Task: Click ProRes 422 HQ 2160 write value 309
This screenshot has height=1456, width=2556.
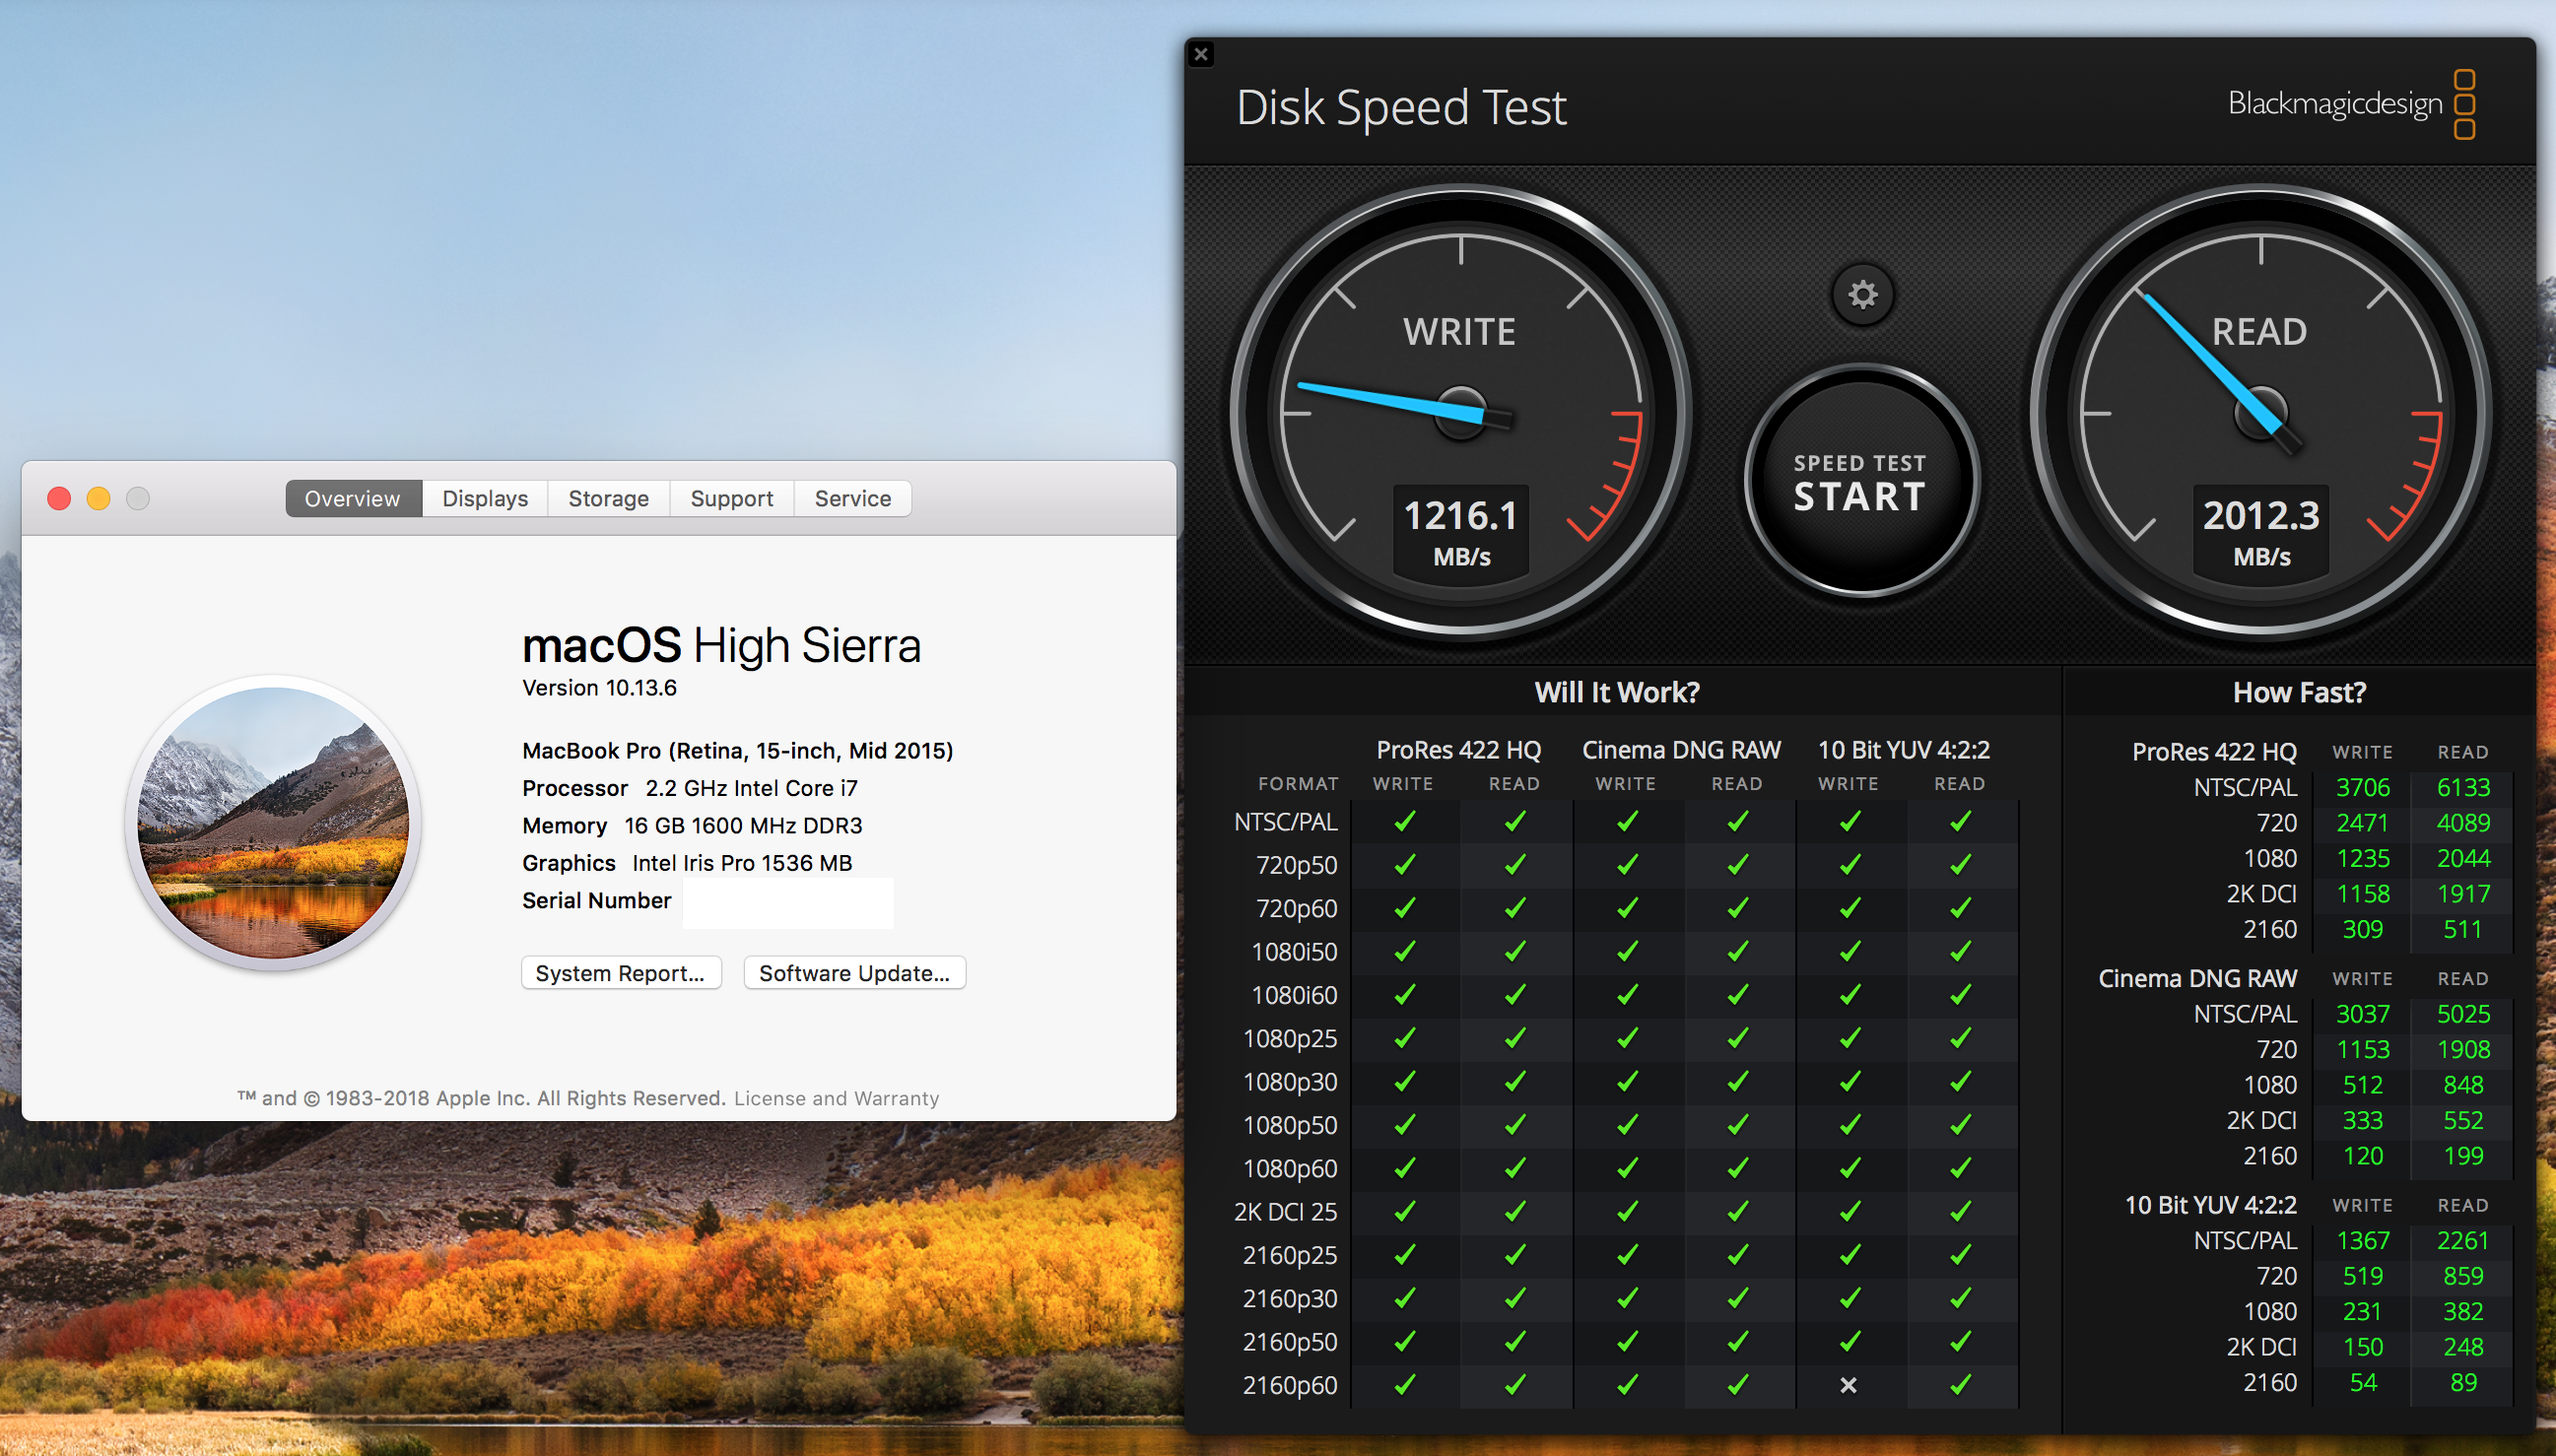Action: coord(2362,930)
